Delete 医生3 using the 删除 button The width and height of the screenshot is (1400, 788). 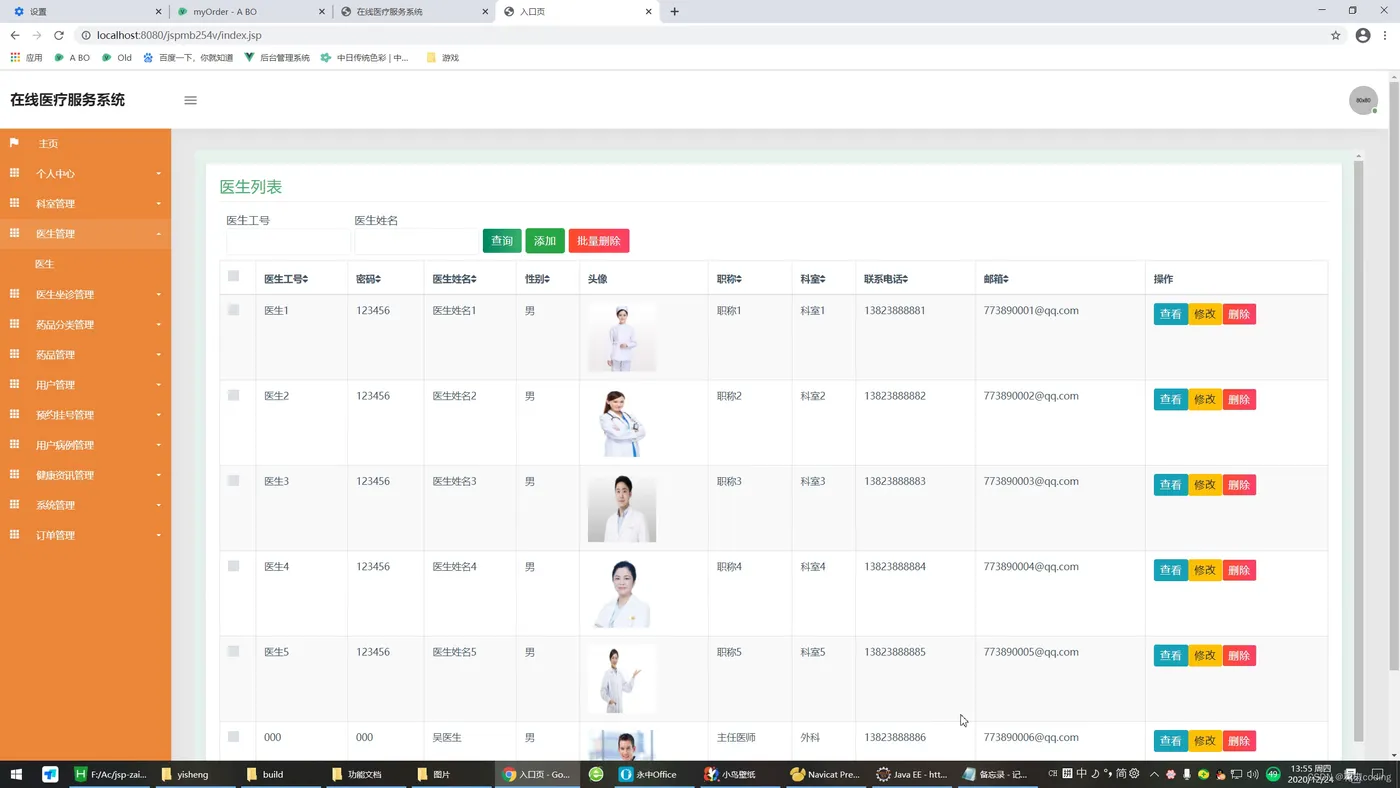(1239, 485)
